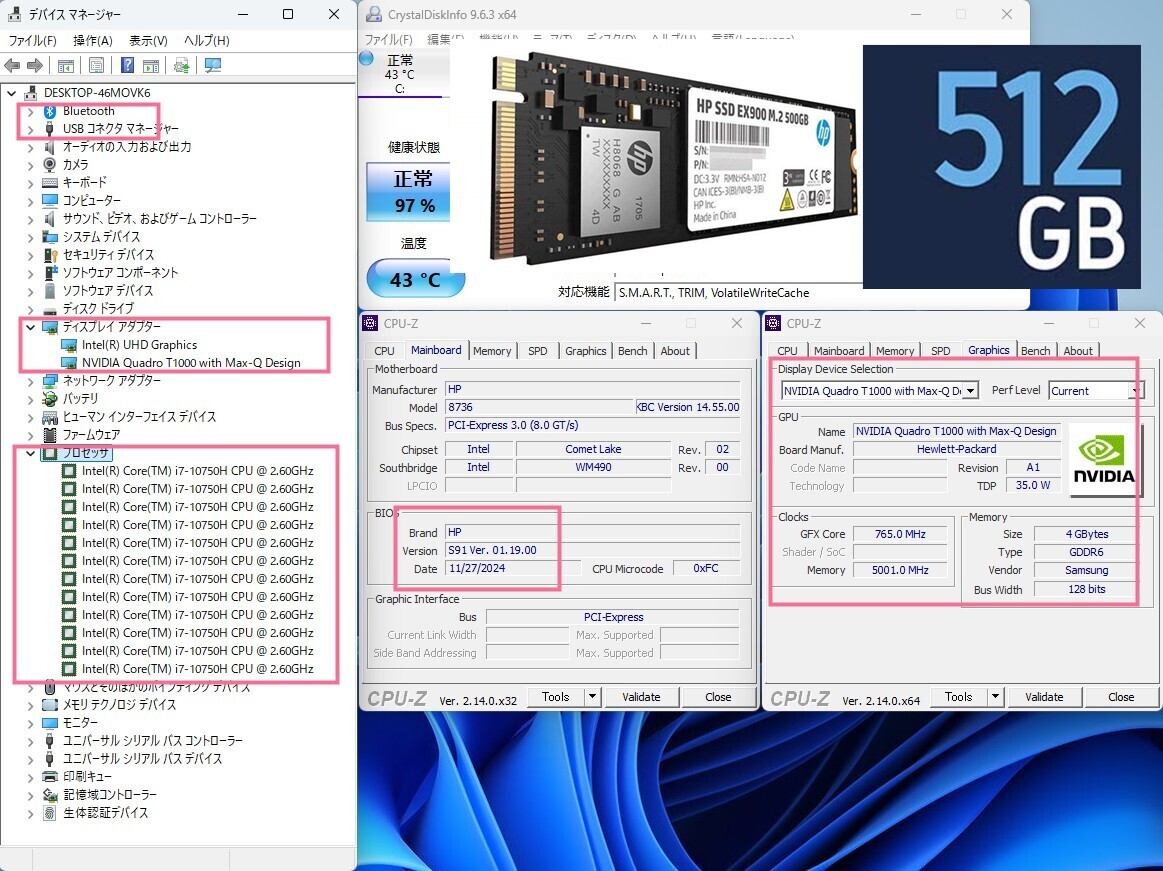This screenshot has height=871, width=1163.
Task: Click the DESKTOP-46MOVK6 computer icon
Action: click(30, 93)
